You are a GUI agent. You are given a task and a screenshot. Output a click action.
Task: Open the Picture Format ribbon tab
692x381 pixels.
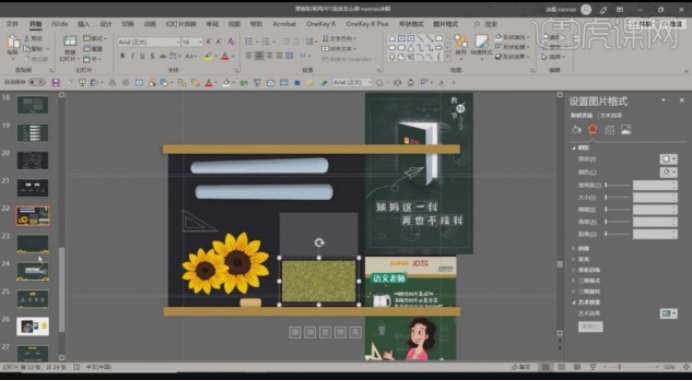pos(445,24)
